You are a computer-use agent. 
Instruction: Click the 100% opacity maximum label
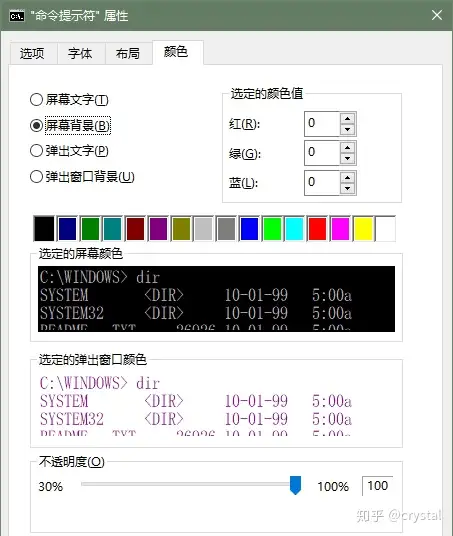coord(333,486)
